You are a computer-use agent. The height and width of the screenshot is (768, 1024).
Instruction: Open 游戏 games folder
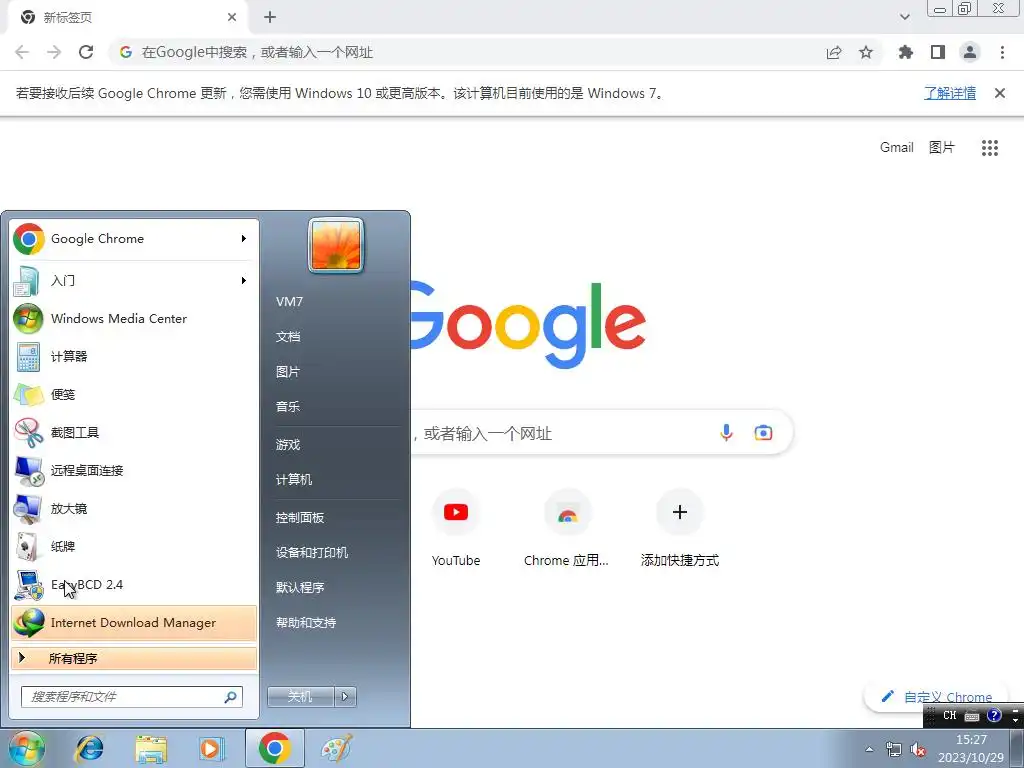(x=288, y=445)
